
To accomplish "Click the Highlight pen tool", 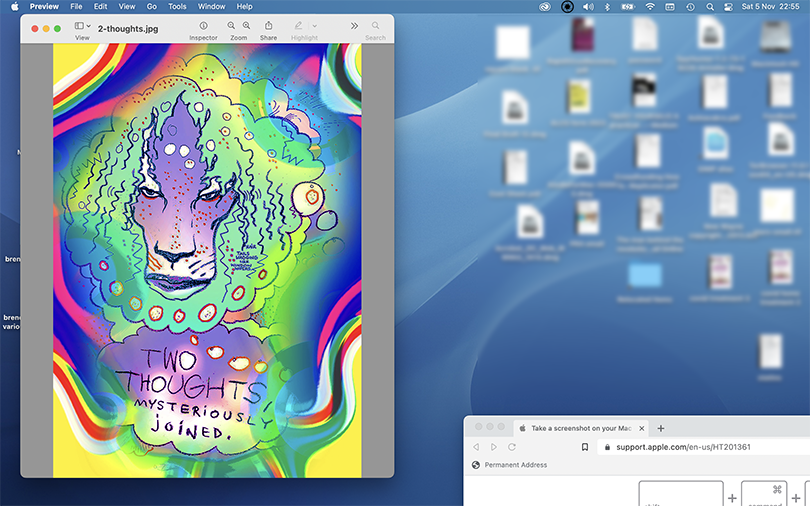I will click(298, 25).
